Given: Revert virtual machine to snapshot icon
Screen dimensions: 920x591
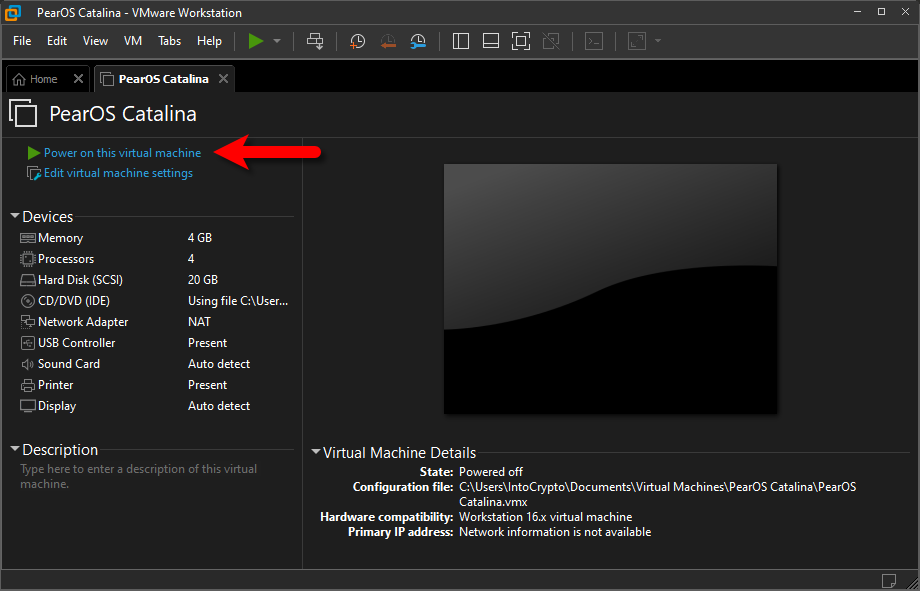Looking at the screenshot, I should [388, 41].
